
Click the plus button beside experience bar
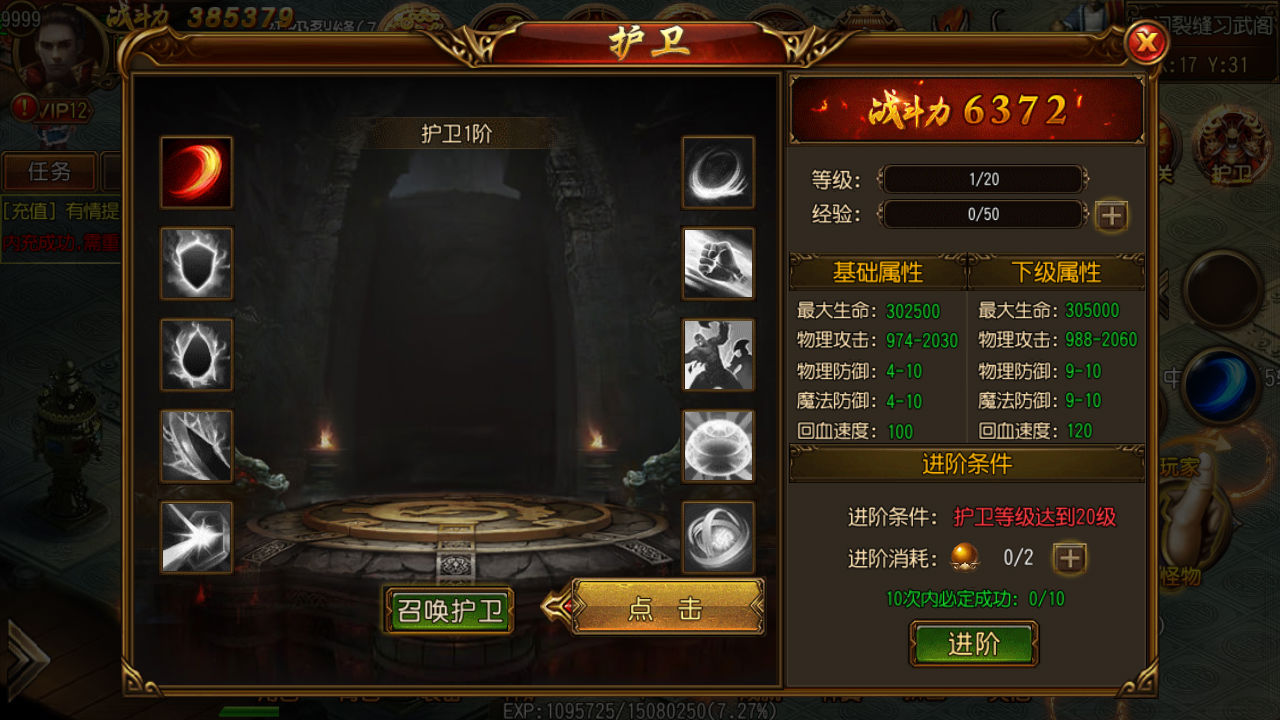pyautogui.click(x=1111, y=215)
